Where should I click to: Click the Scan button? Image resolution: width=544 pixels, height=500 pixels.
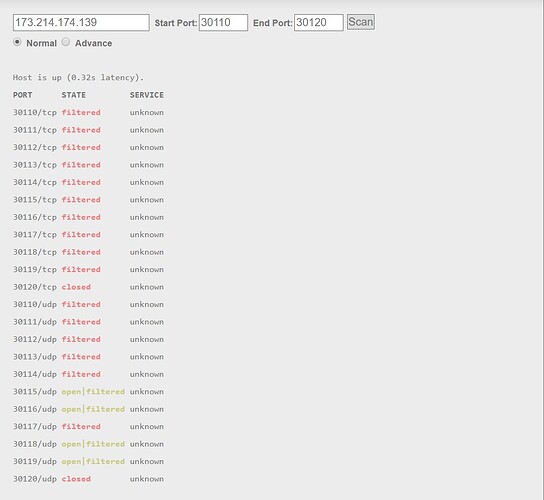point(360,22)
